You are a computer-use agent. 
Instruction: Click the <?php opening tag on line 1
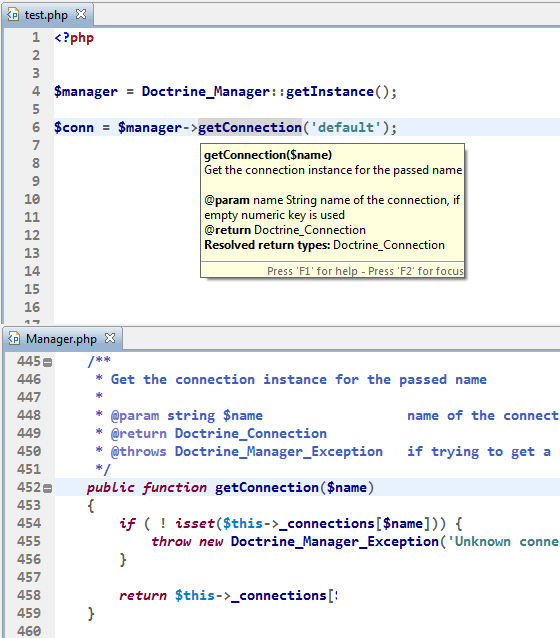[x=74, y=38]
